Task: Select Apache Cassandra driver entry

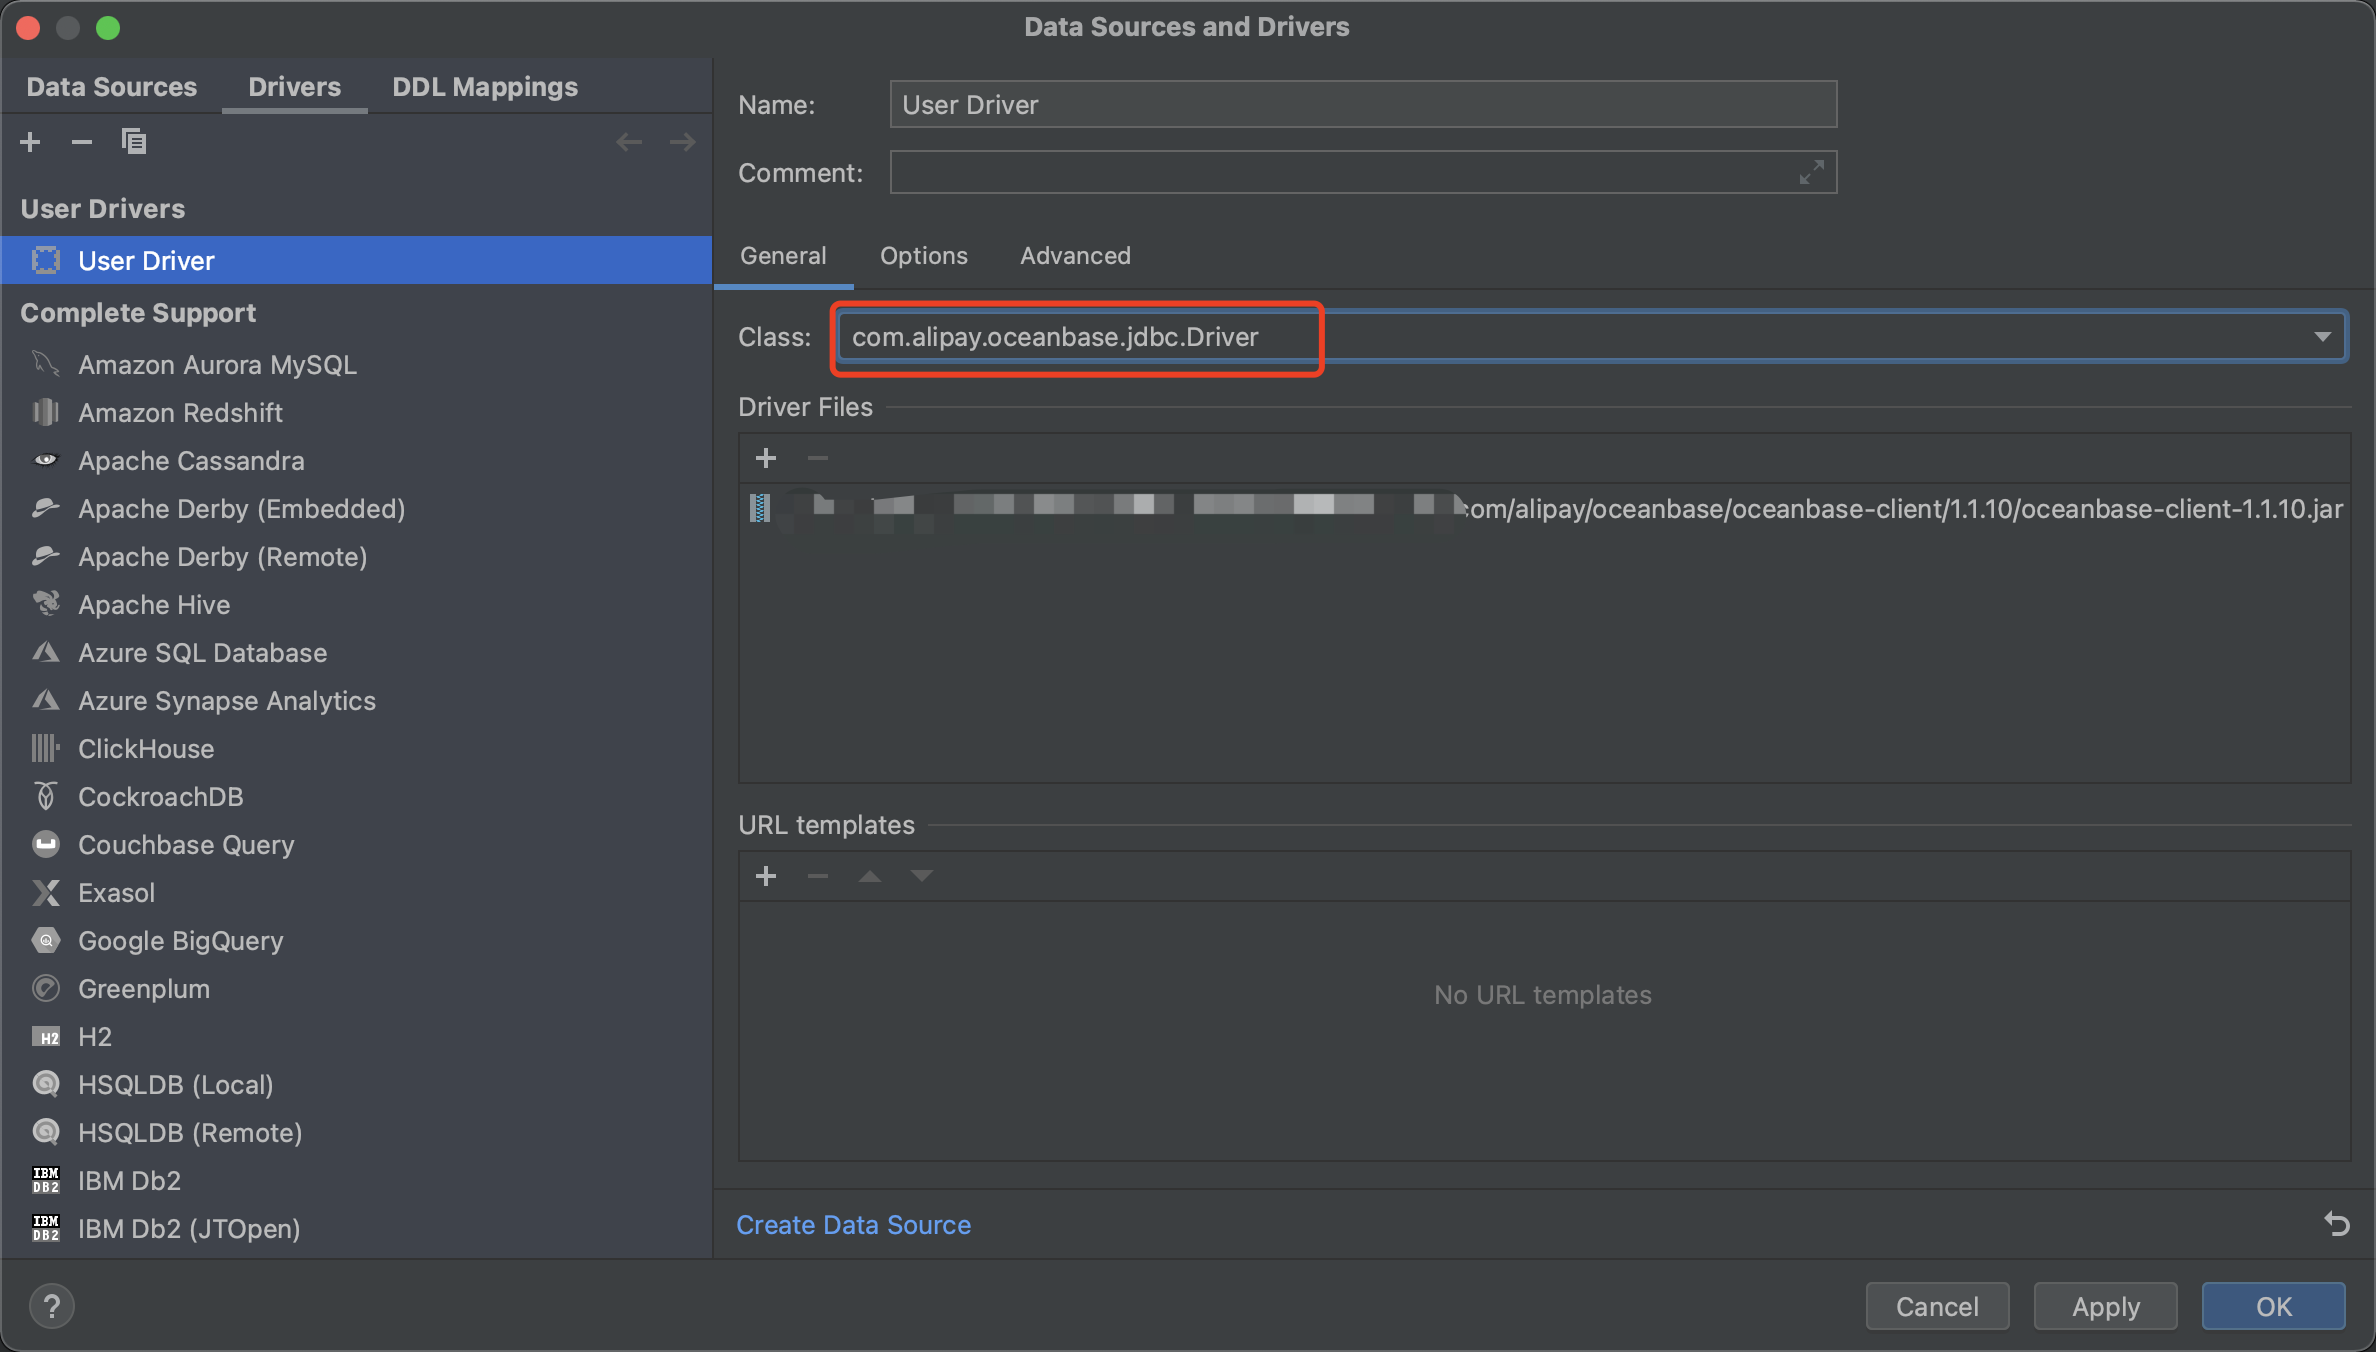Action: click(x=191, y=461)
